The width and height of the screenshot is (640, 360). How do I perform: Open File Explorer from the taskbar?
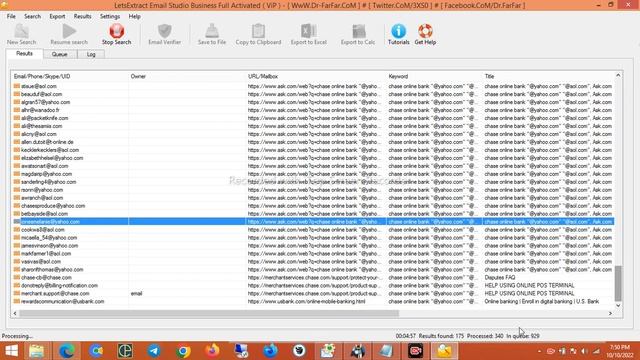pos(37,351)
